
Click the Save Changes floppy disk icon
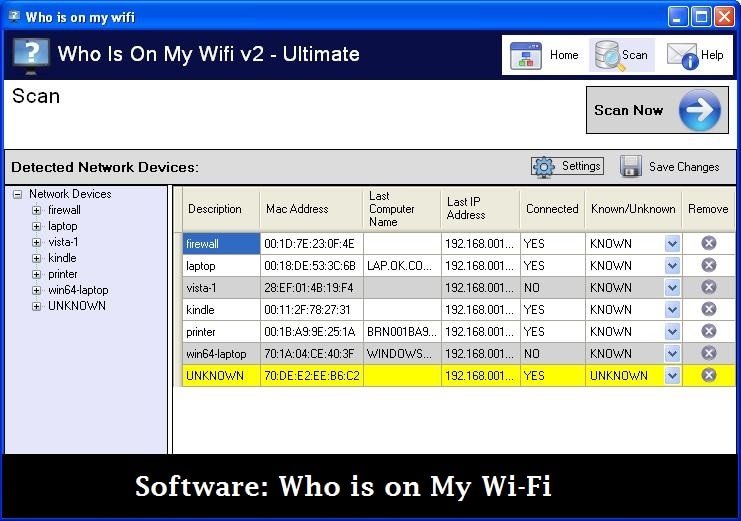coord(631,166)
